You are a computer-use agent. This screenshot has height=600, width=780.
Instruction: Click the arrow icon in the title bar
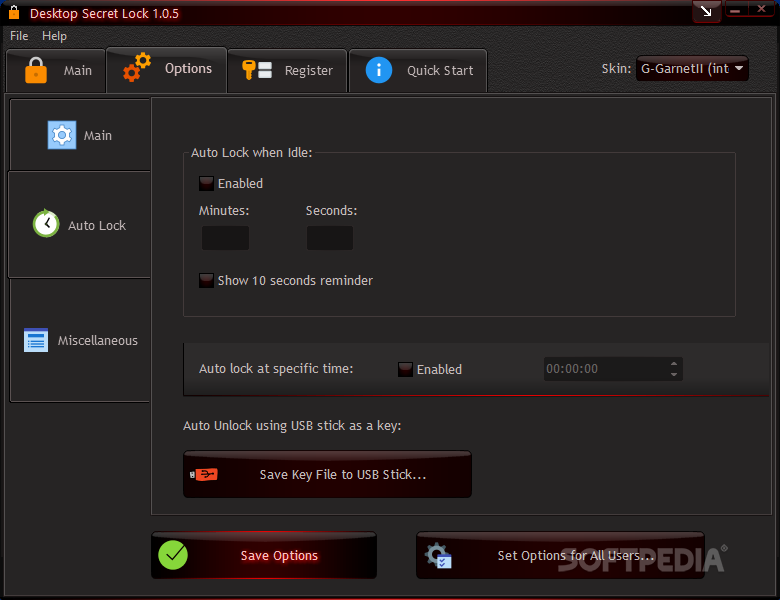click(x=706, y=11)
